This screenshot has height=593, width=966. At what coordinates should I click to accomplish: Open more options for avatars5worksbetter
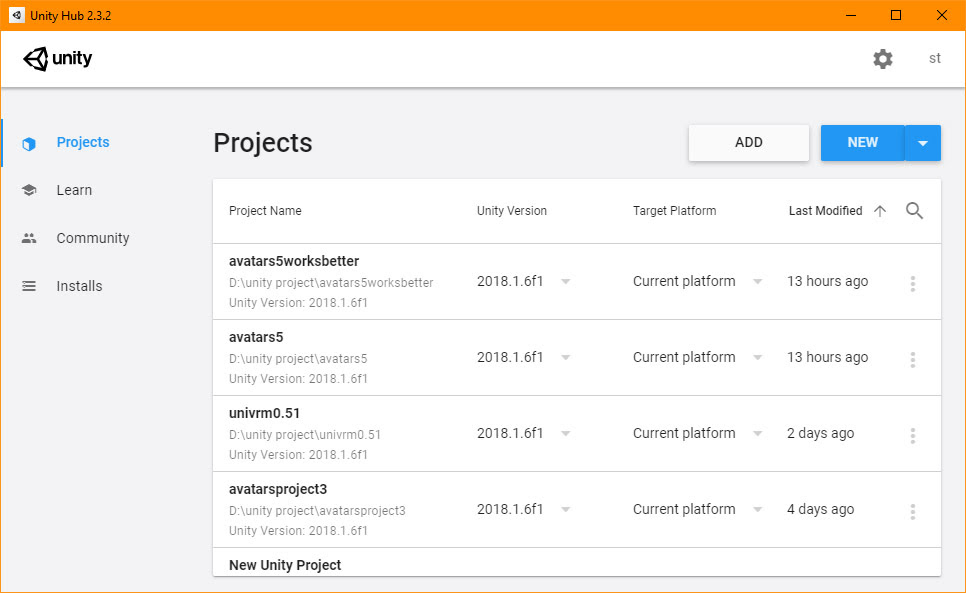912,283
